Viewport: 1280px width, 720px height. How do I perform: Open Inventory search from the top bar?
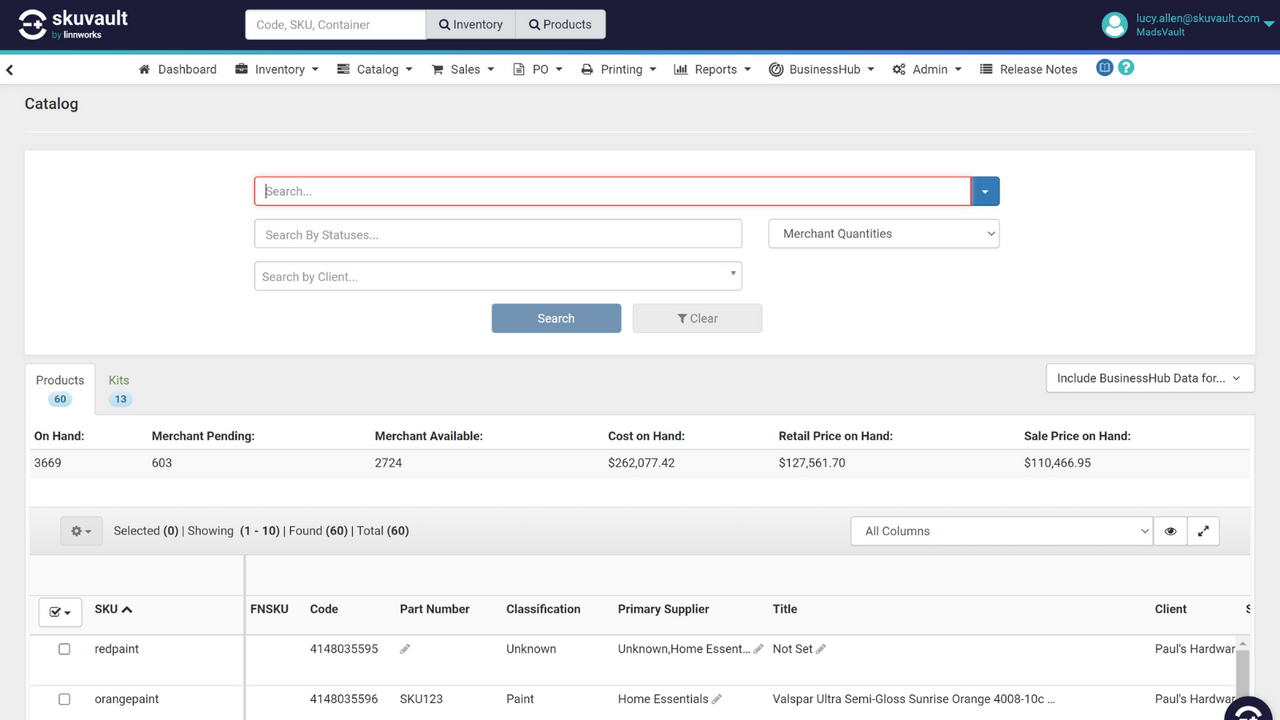tap(470, 24)
